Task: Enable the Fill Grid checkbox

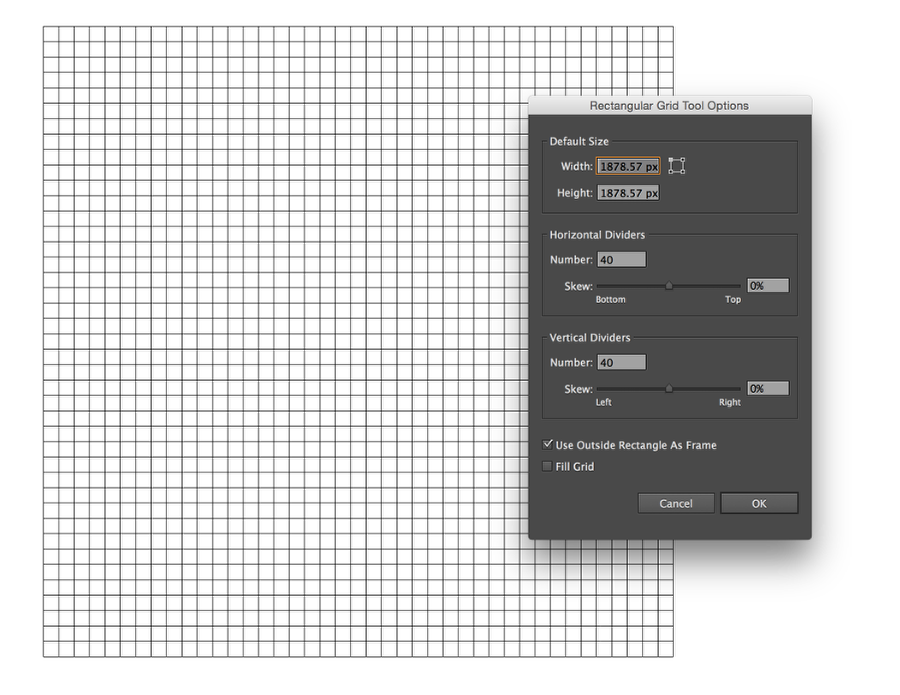Action: (x=548, y=466)
